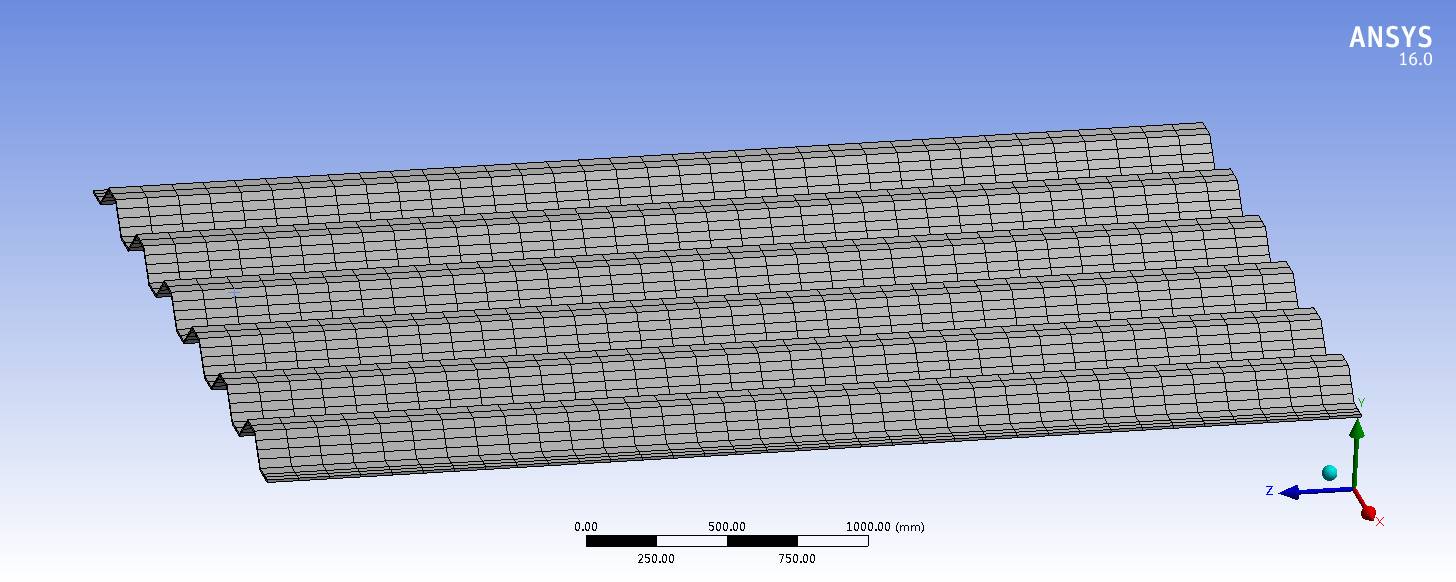
Task: Click the red X letter label
Action: 1381,521
